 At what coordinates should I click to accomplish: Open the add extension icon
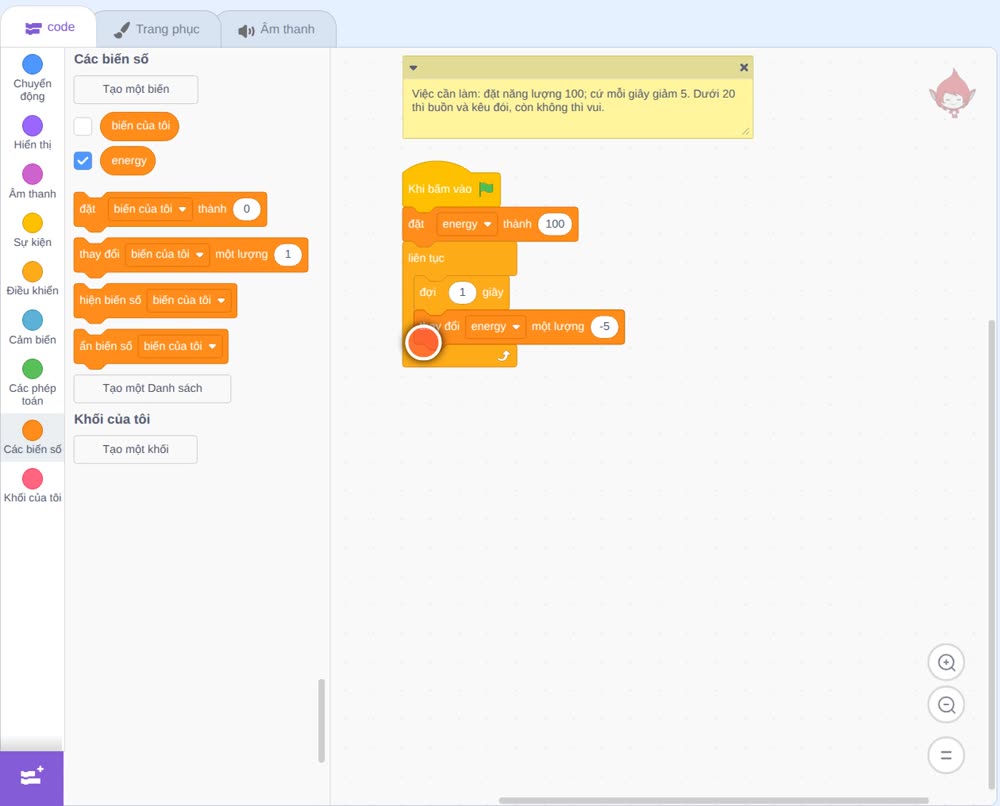coord(31,777)
